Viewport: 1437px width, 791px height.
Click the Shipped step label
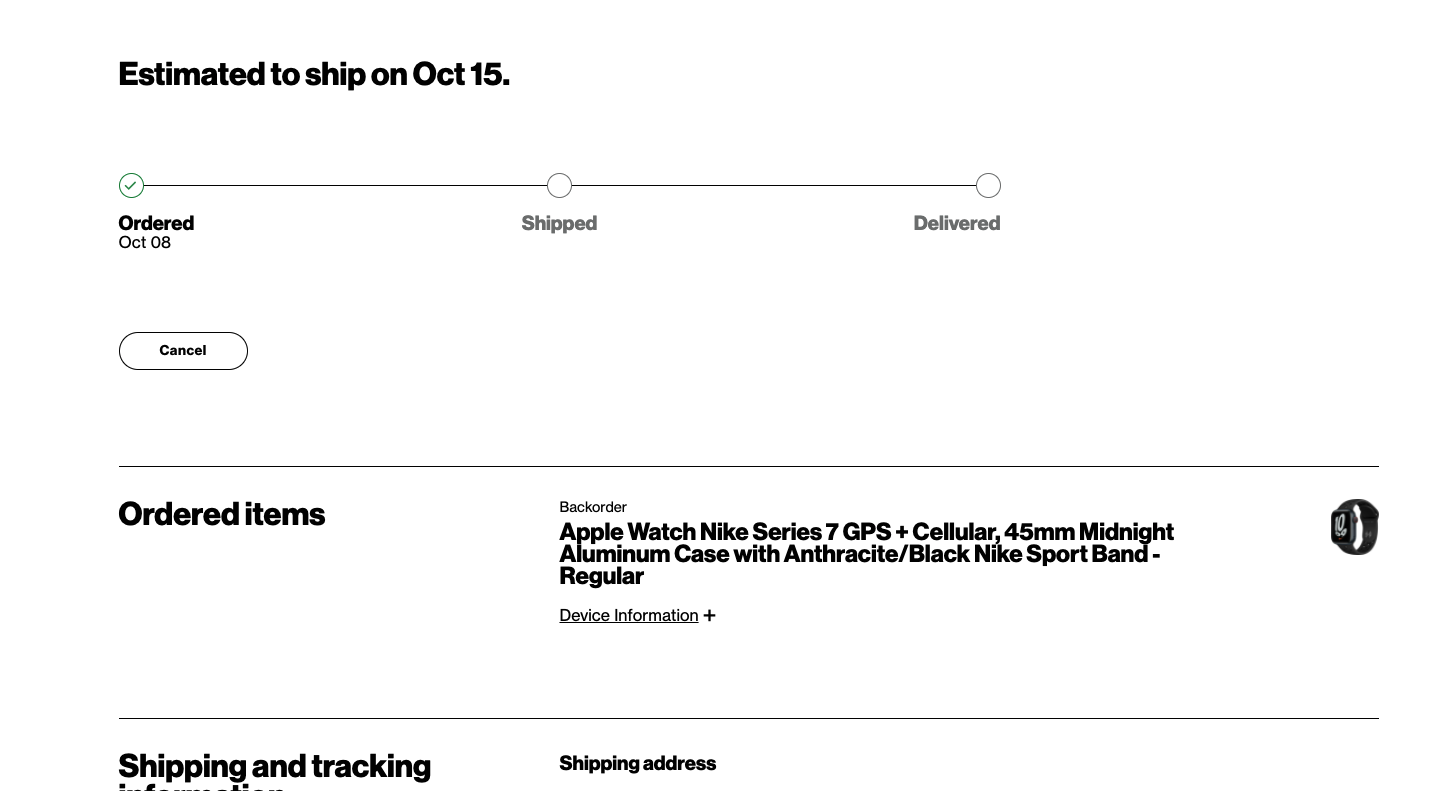[559, 223]
